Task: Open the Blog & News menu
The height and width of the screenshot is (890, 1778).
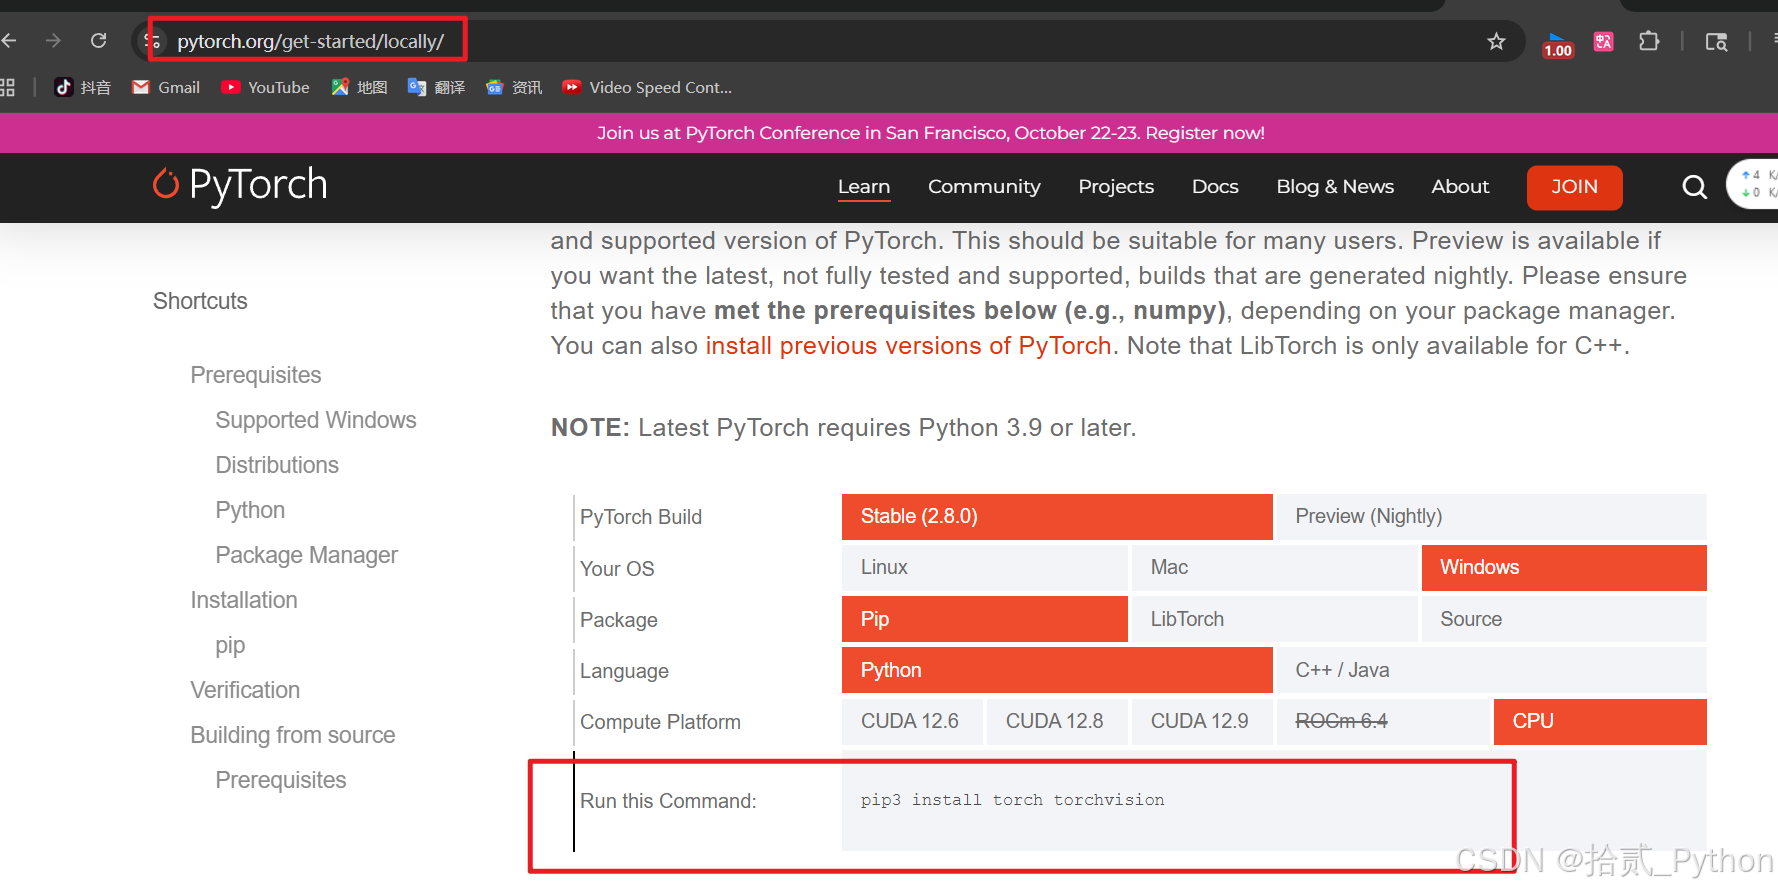Action: coord(1335,187)
